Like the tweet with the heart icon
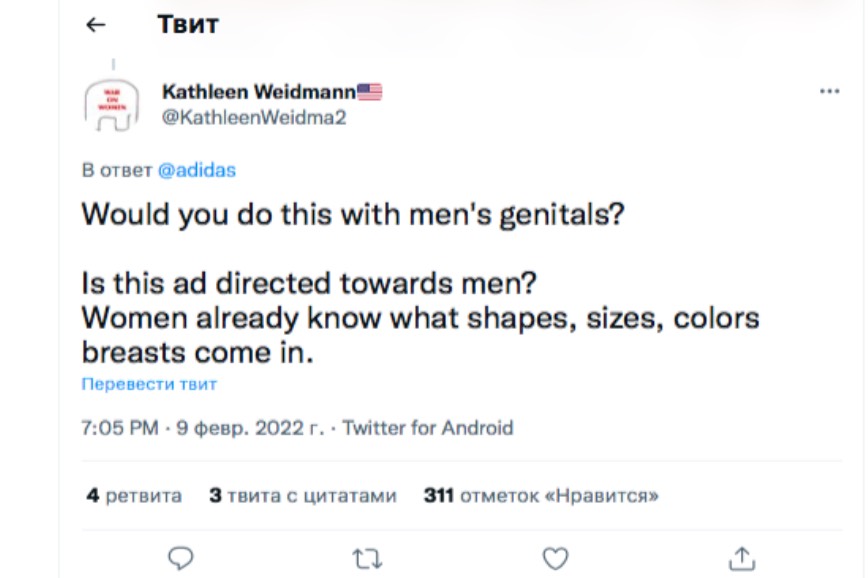The height and width of the screenshot is (578, 868). click(x=555, y=558)
